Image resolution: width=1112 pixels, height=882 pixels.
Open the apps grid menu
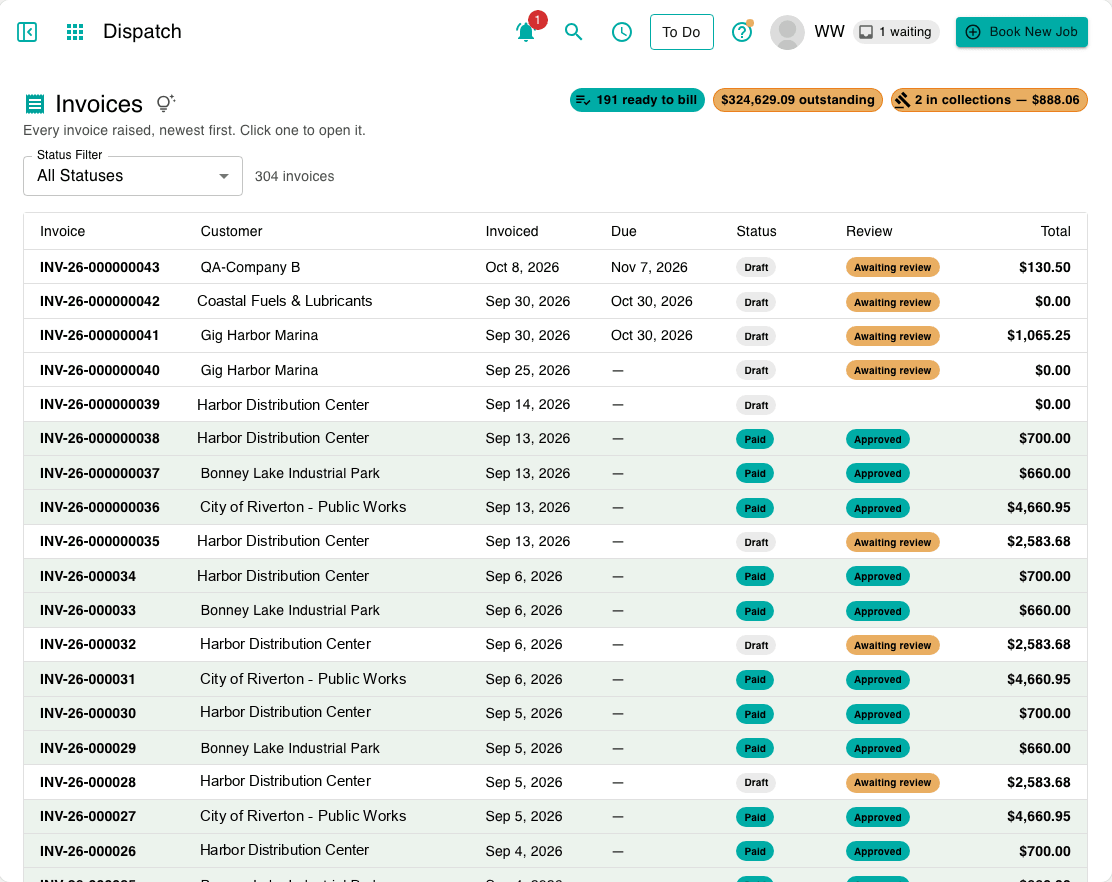75,32
